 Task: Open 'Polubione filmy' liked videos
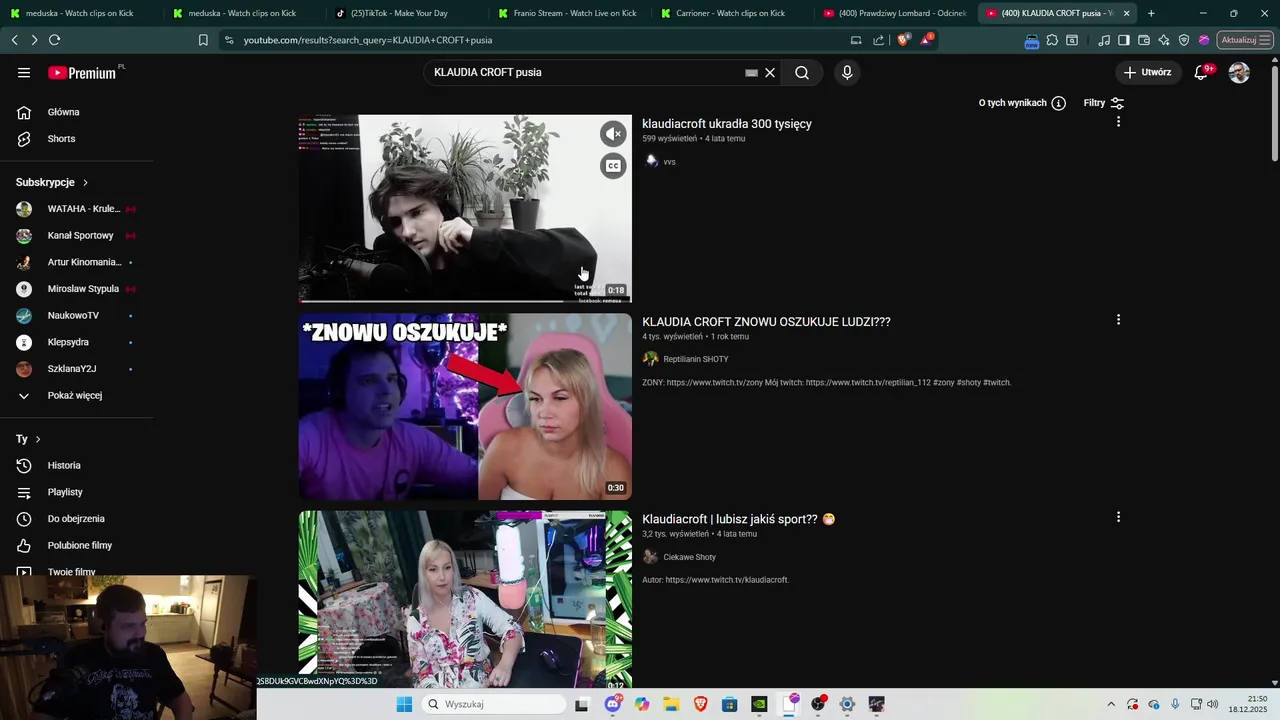coord(76,545)
